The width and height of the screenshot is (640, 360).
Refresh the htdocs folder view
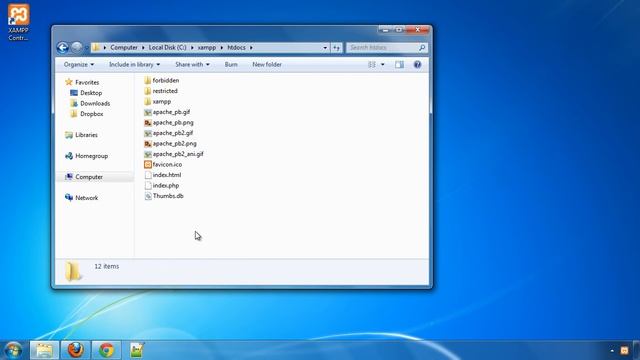point(336,48)
